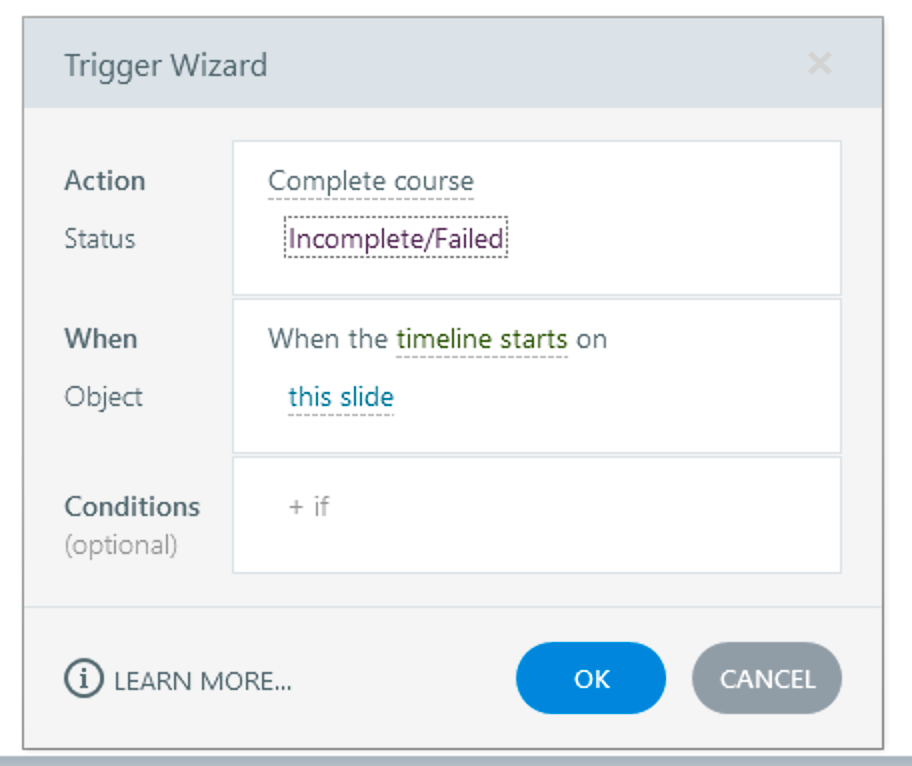Click the empty area right of + if

(x=580, y=515)
